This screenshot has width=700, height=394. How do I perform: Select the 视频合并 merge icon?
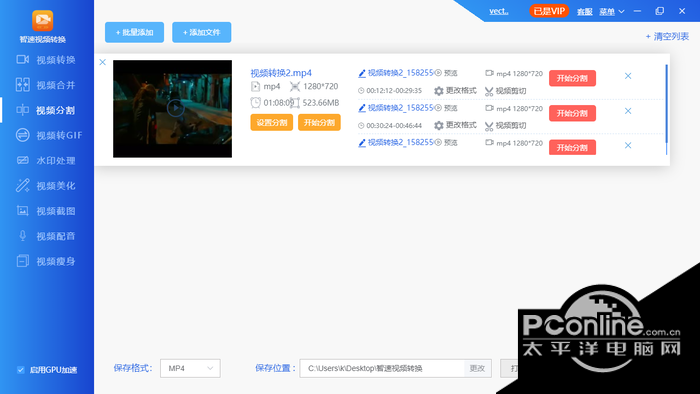click(23, 84)
